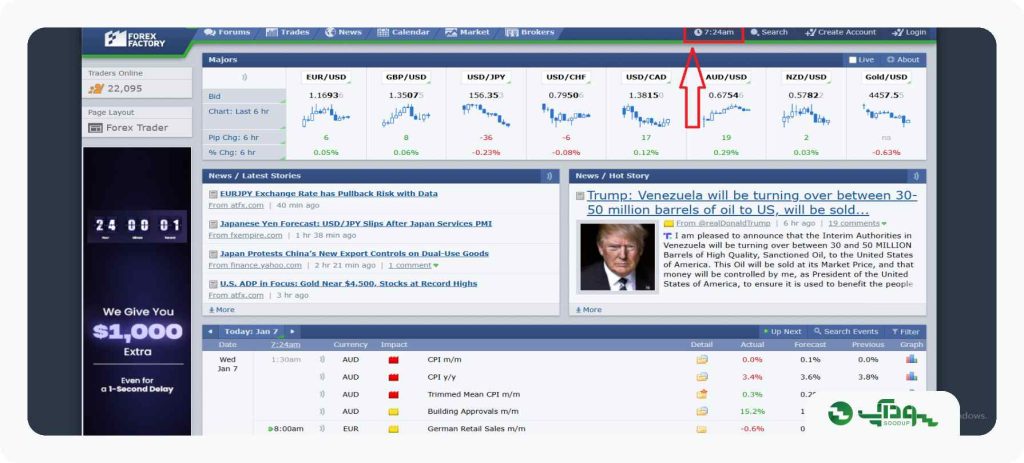Expand More under Latest Stories
Screen dimensions: 1024x463
click(x=221, y=310)
